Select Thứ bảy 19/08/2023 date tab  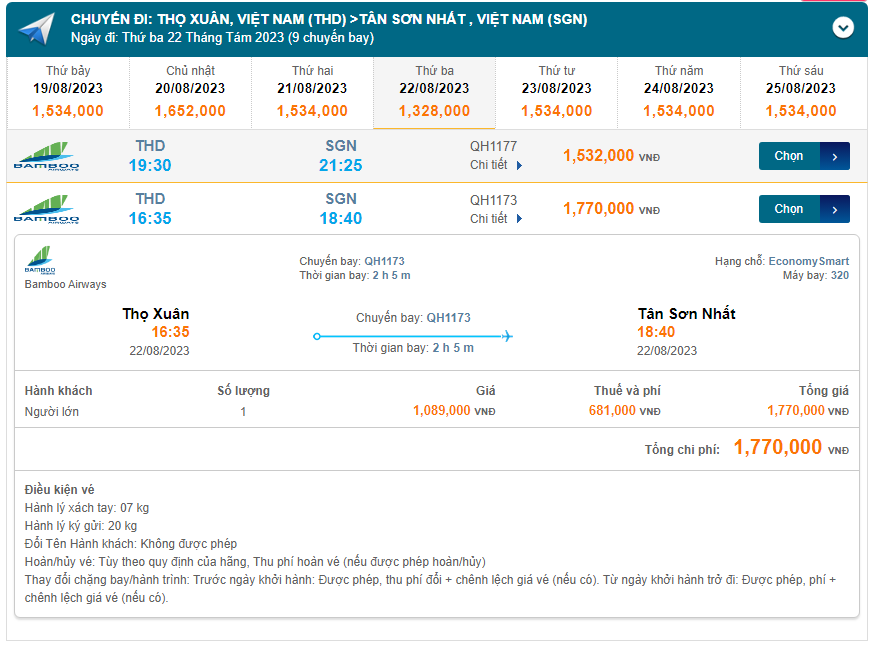68,92
